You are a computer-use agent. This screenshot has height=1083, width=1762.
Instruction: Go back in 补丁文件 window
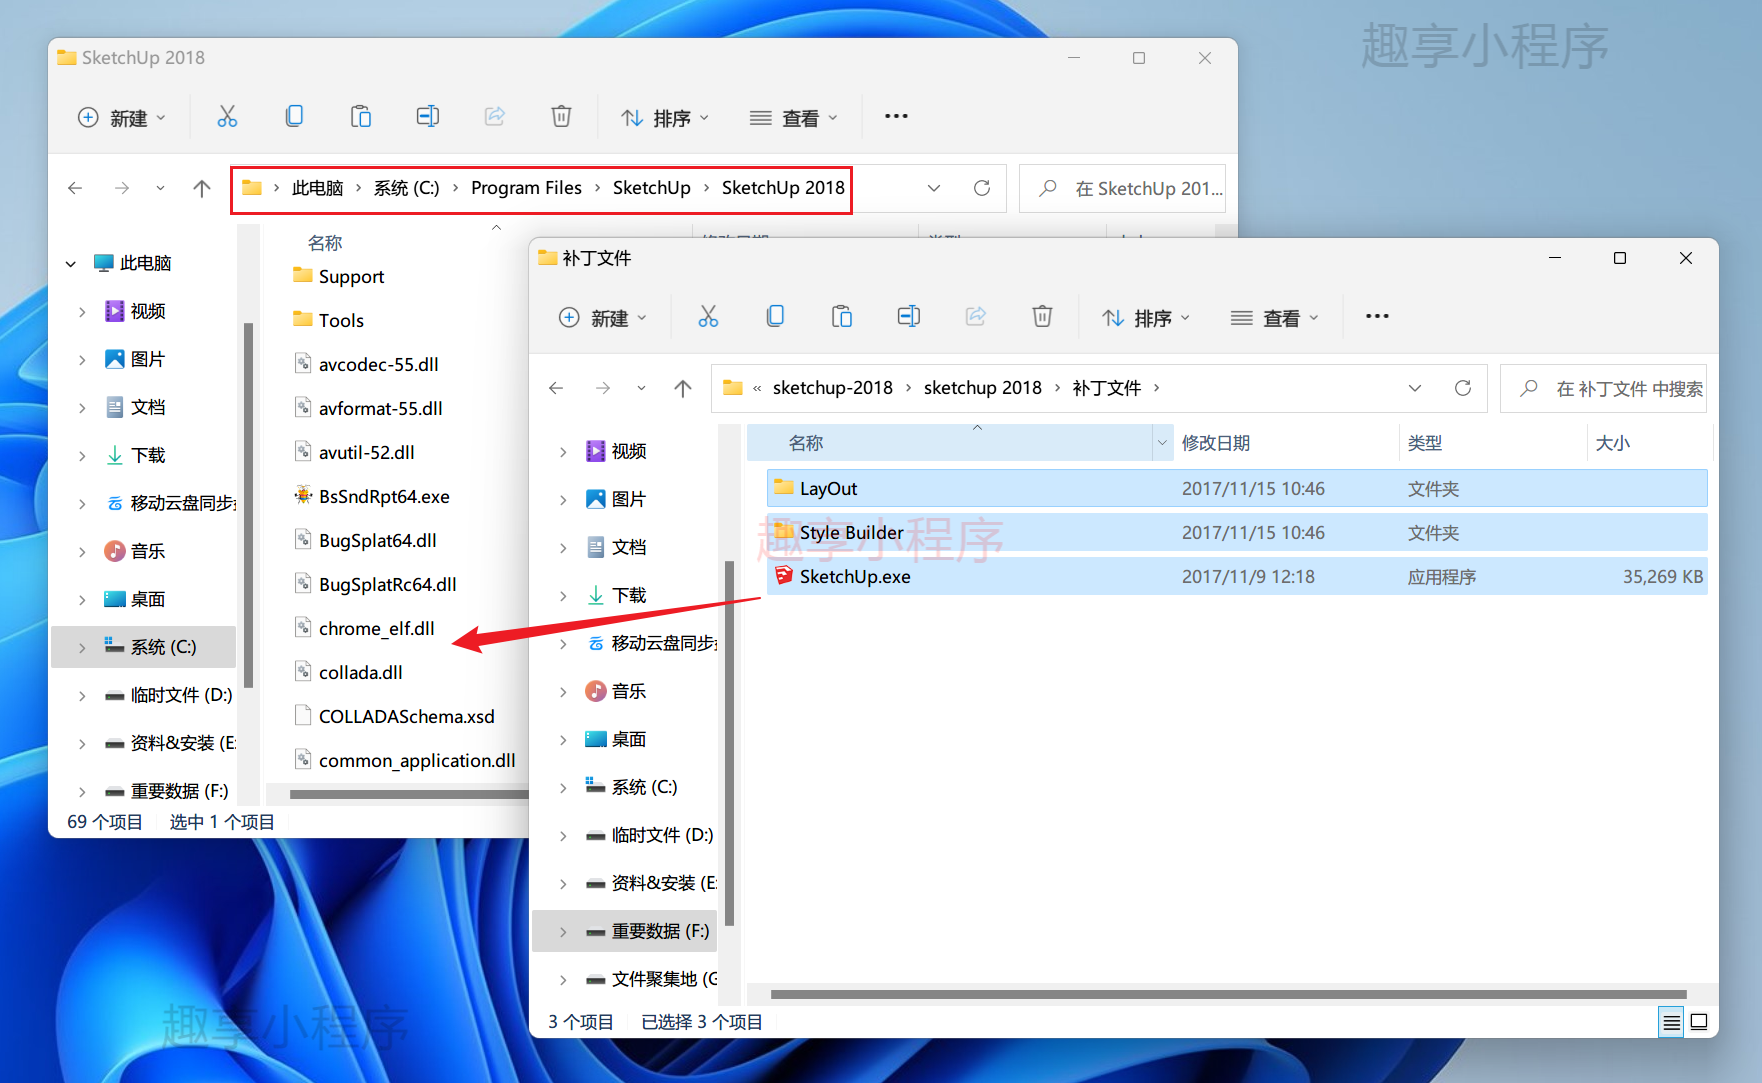pyautogui.click(x=556, y=388)
